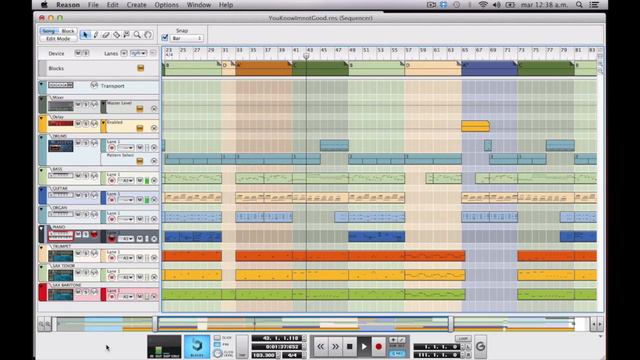Open Trumpet Lane 1 dropdown
640x360 pixels.
coord(126,258)
